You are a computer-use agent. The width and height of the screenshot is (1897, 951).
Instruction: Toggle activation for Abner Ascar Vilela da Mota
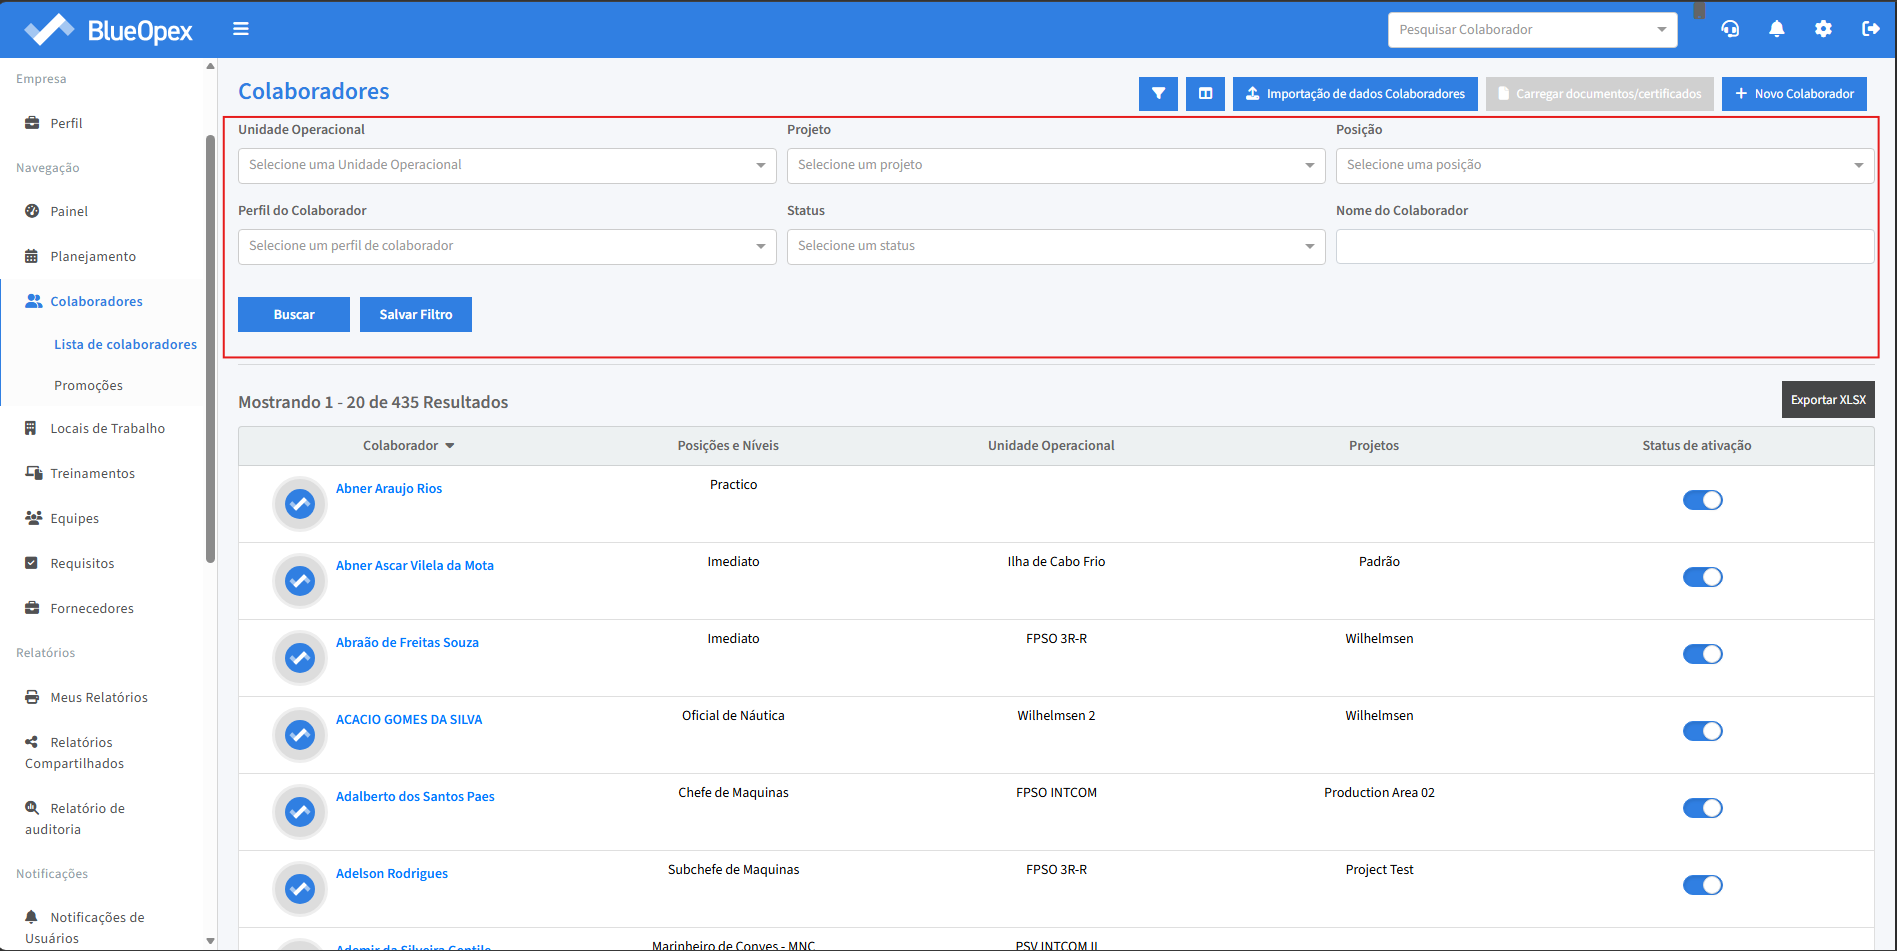(1702, 577)
